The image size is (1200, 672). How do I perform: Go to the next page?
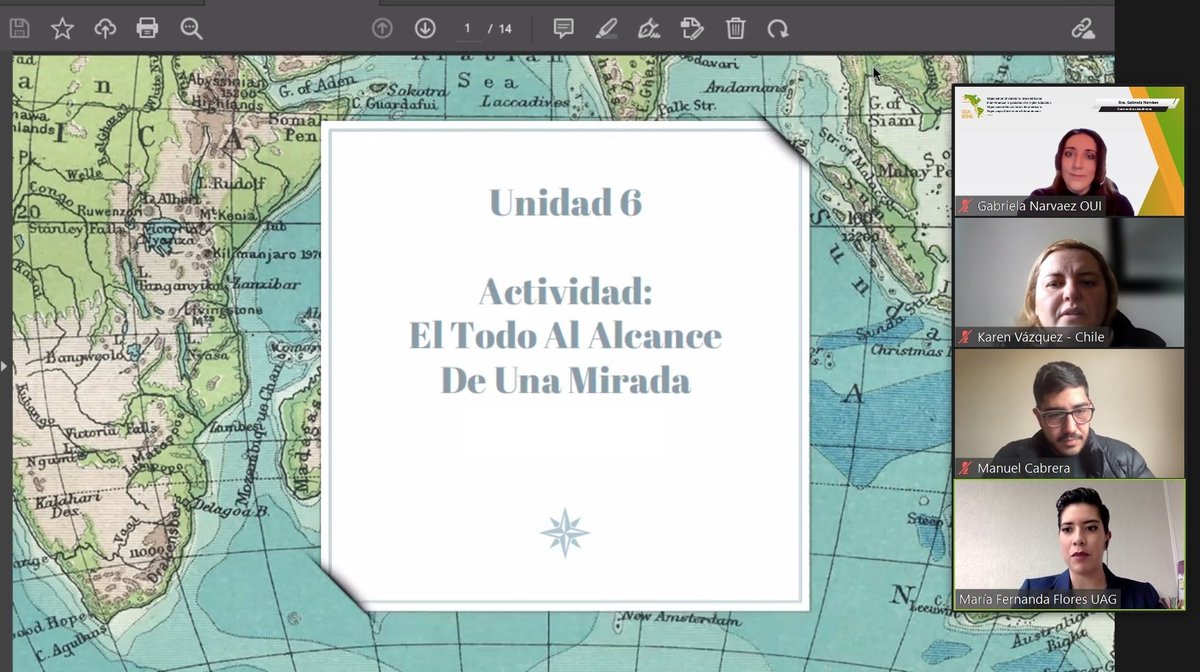[x=425, y=29]
